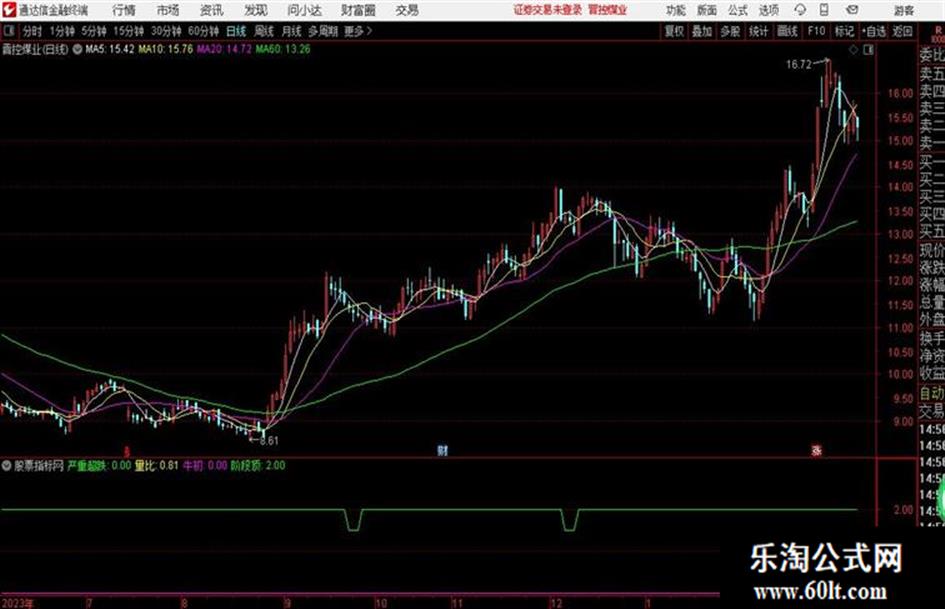Click the 严重超跌: 0.00 indicator label
Viewport: 945px width, 609px height.
click(x=99, y=465)
